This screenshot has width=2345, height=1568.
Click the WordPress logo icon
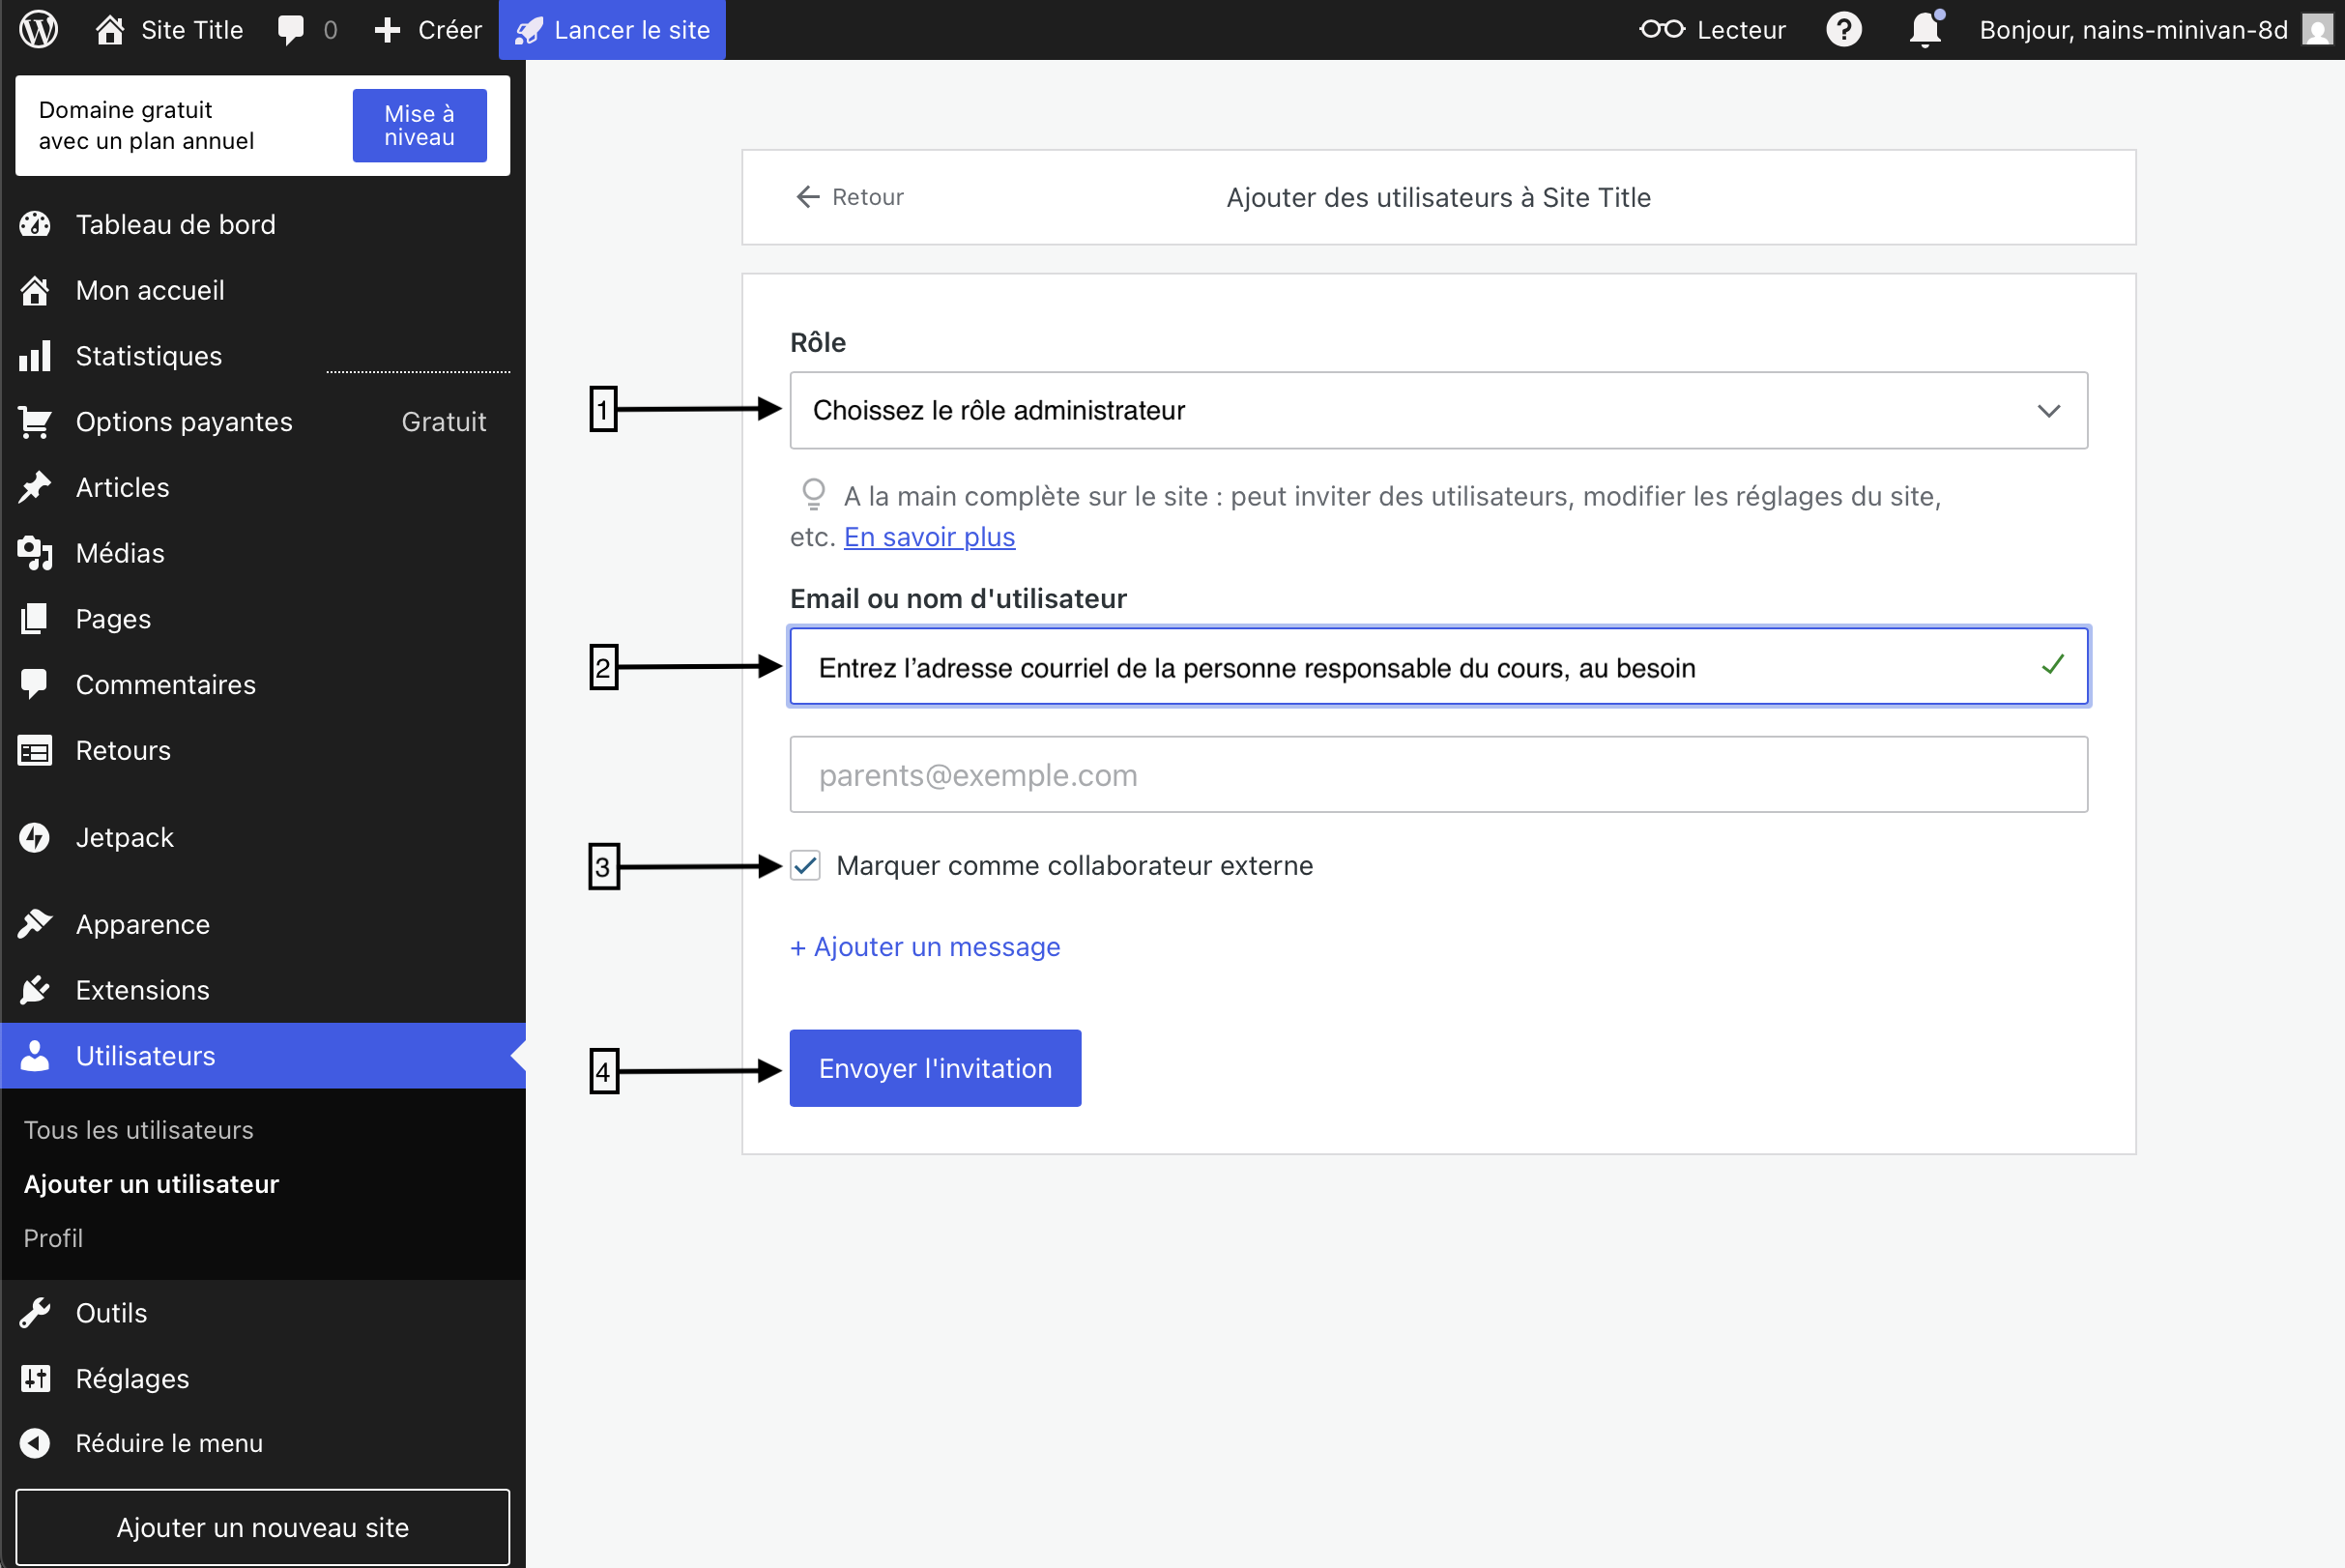point(39,29)
